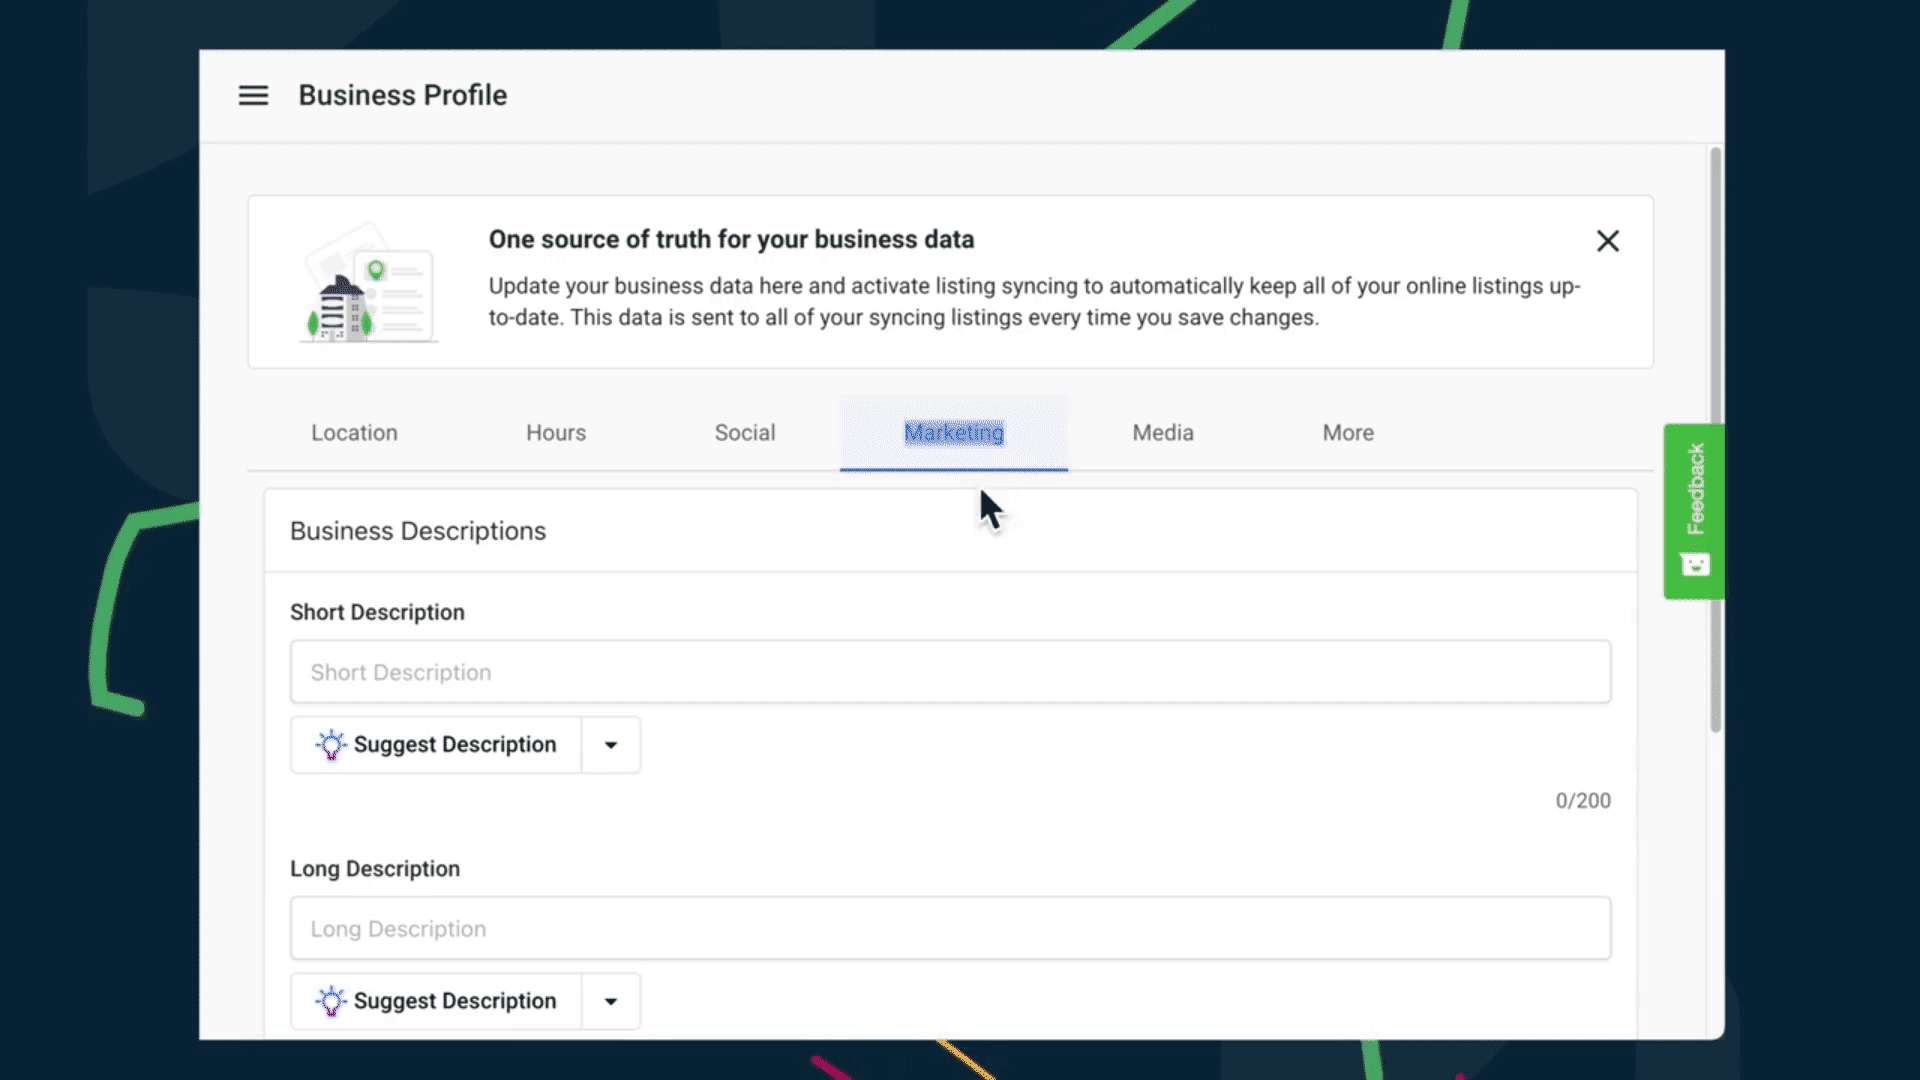This screenshot has width=1920, height=1080.
Task: Open the hamburger navigation menu
Action: click(253, 95)
